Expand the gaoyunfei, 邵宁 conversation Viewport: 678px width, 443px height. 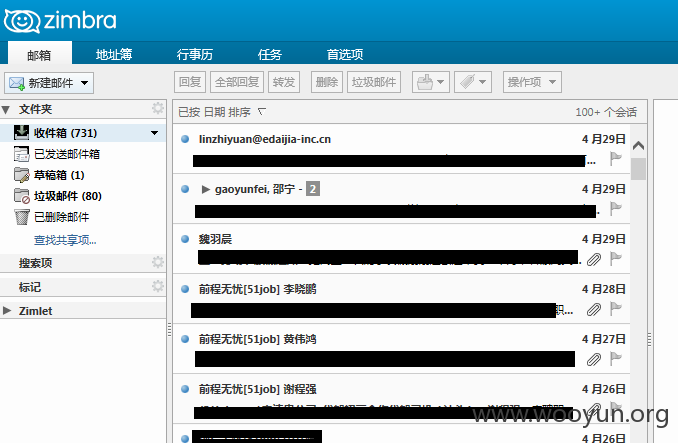pos(205,189)
